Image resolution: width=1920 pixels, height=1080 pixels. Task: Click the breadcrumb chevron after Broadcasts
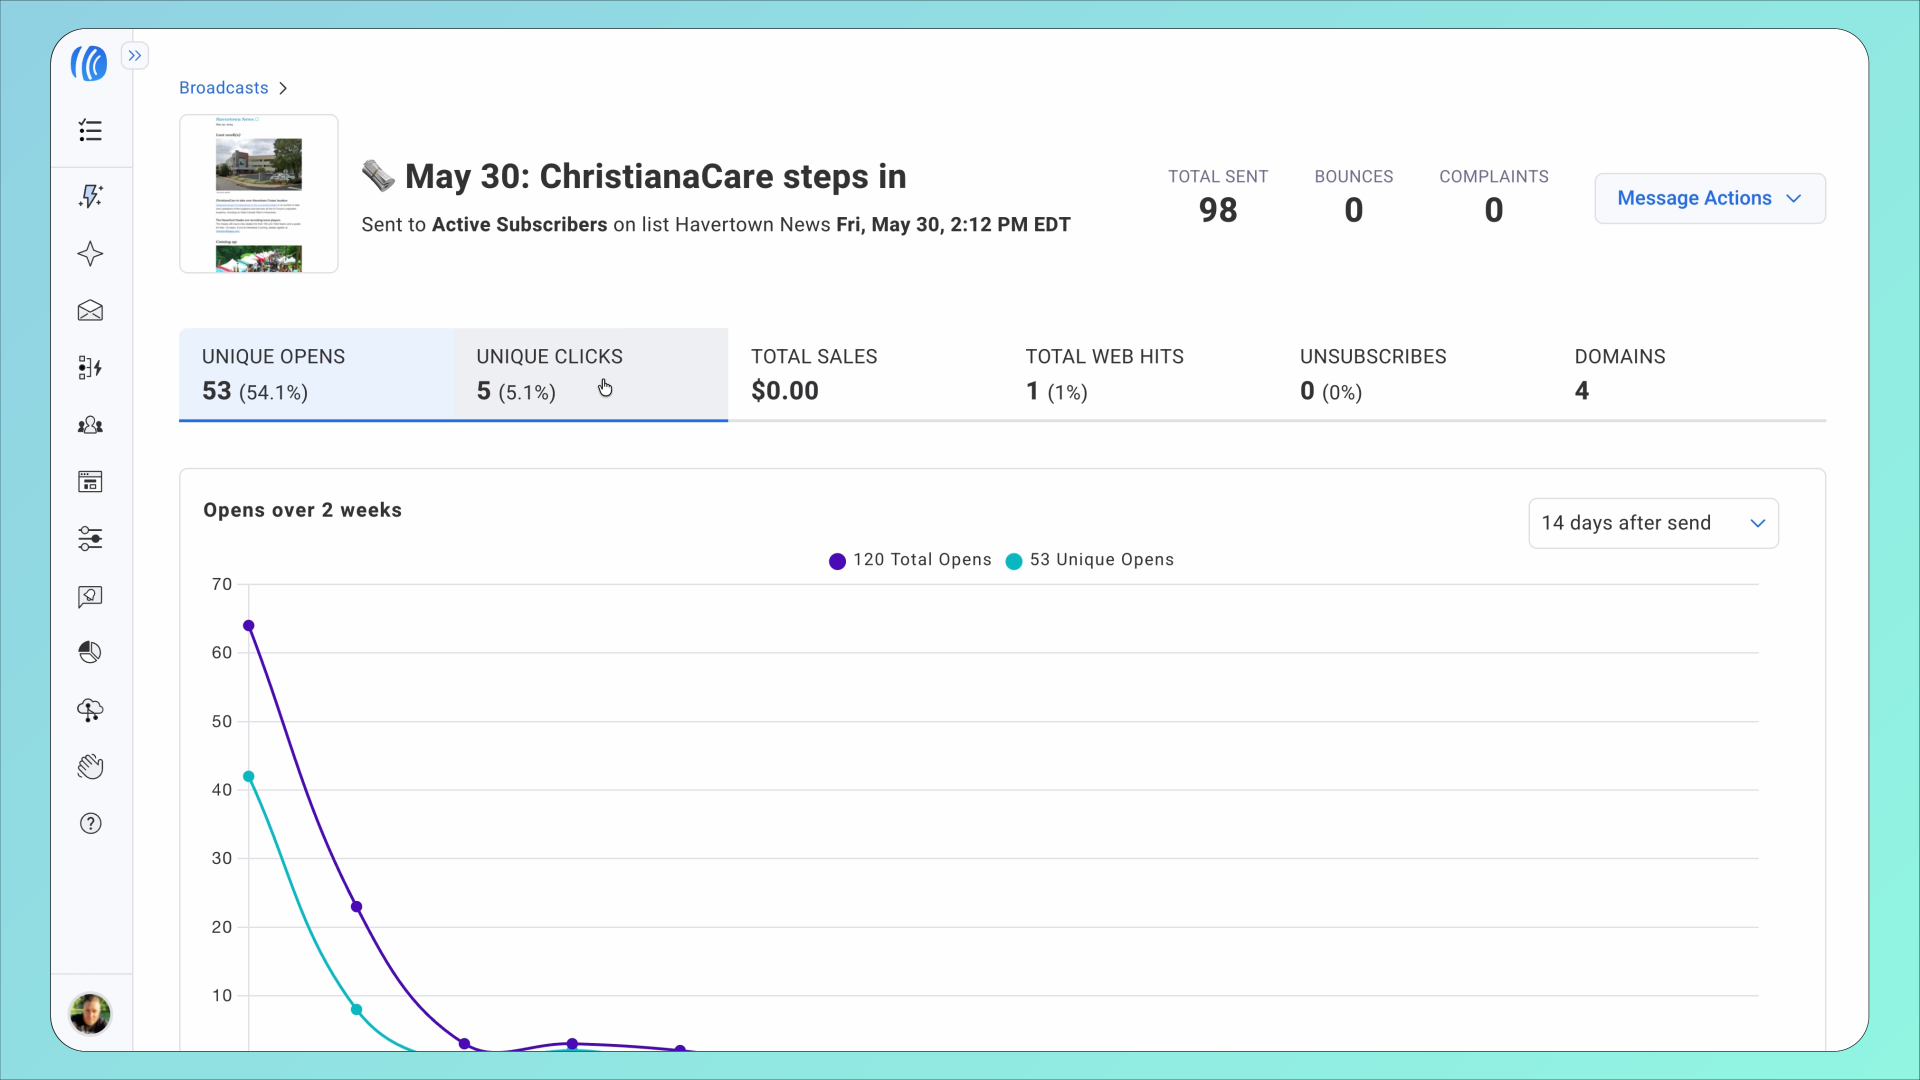284,88
